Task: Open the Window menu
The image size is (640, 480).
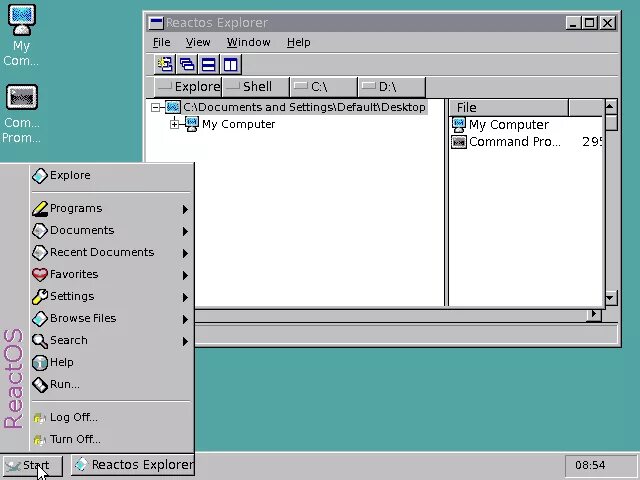Action: pos(249,42)
